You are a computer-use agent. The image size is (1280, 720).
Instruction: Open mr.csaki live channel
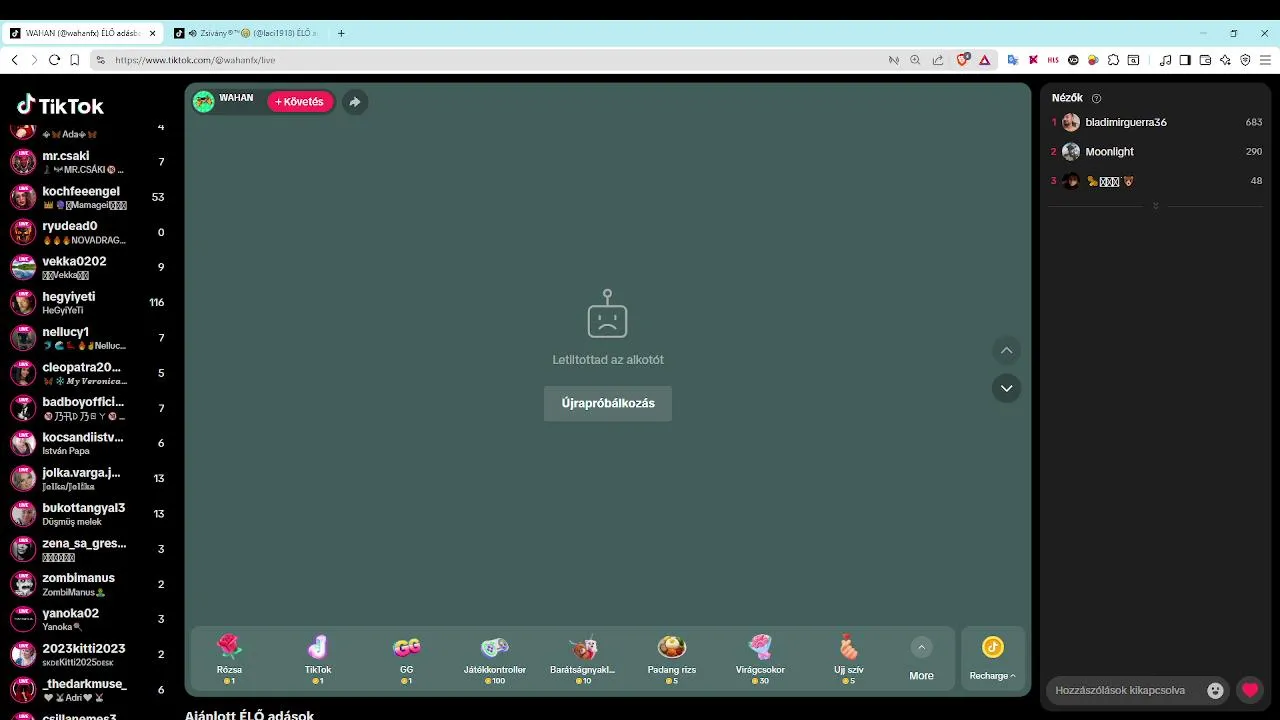(90, 162)
